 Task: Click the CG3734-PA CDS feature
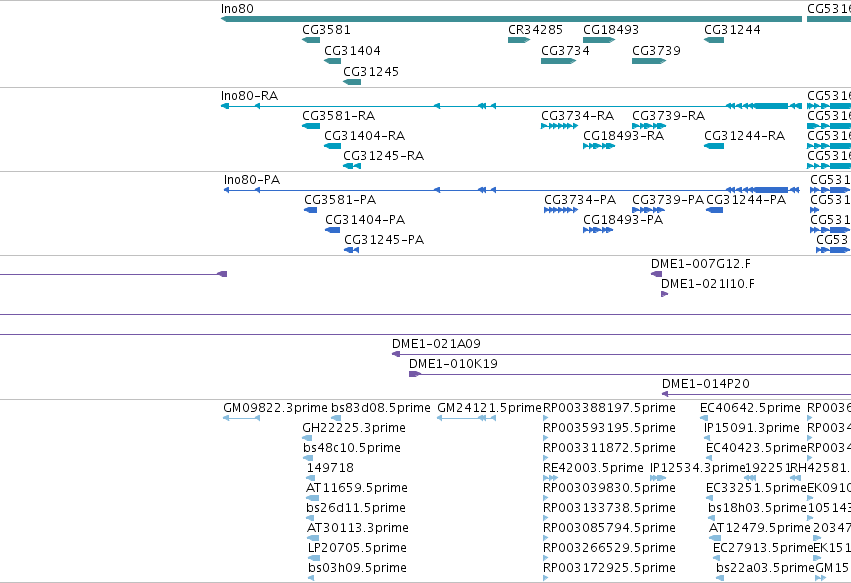click(x=561, y=210)
